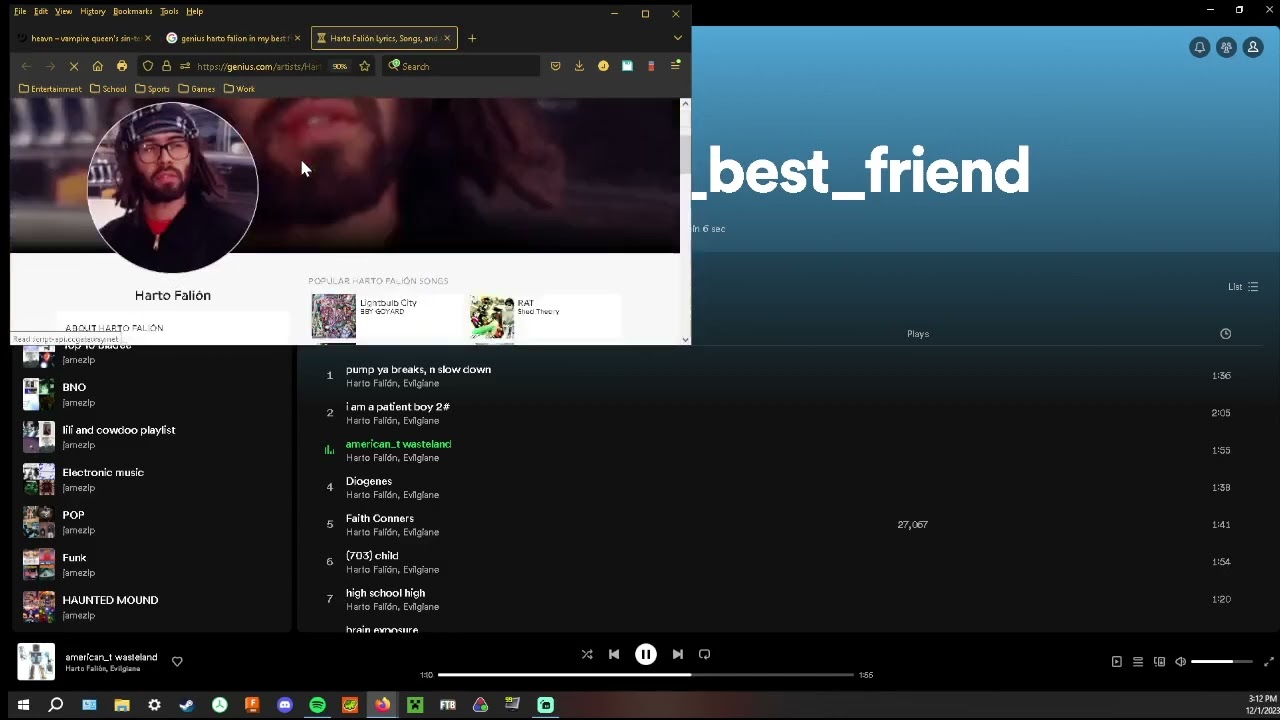1280x720 pixels.
Task: Open a new Firefox tab
Action: 472,38
